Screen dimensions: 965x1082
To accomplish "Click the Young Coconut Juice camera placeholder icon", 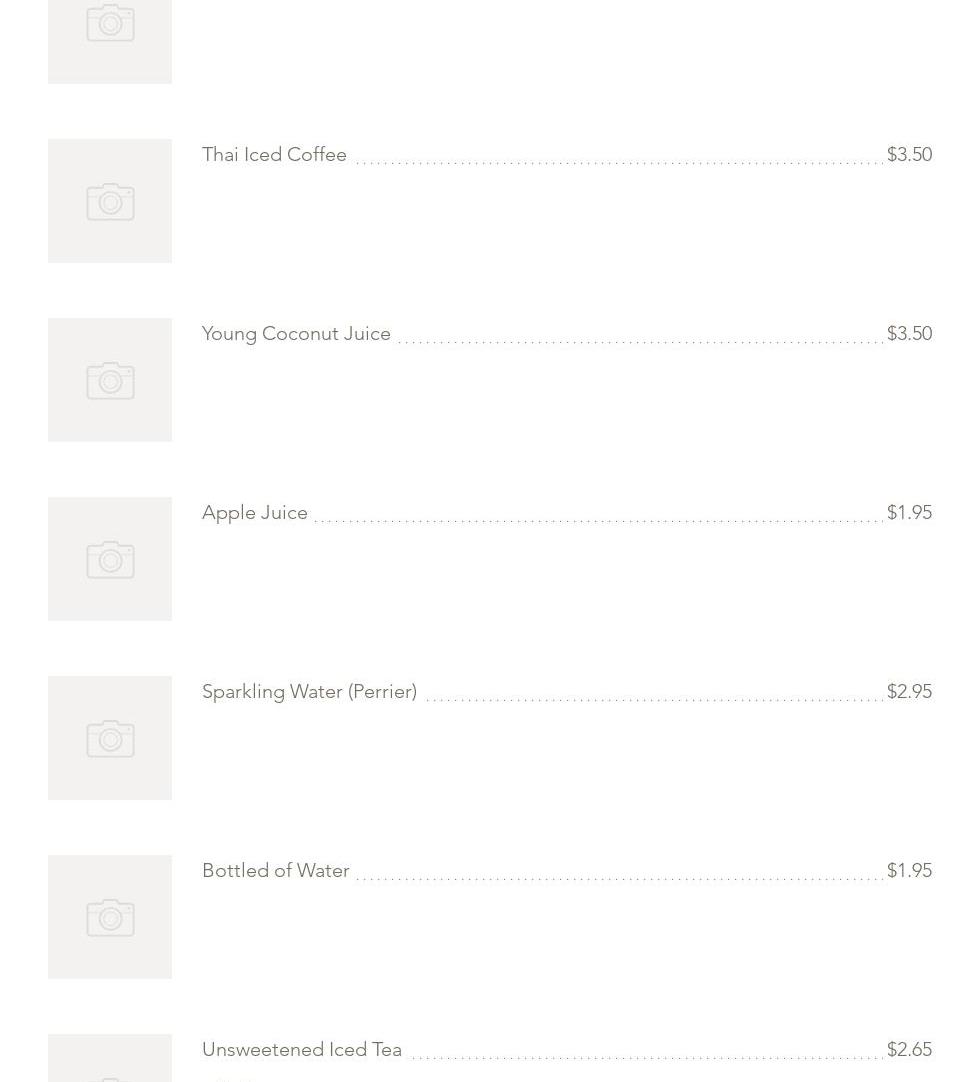I will (110, 381).
